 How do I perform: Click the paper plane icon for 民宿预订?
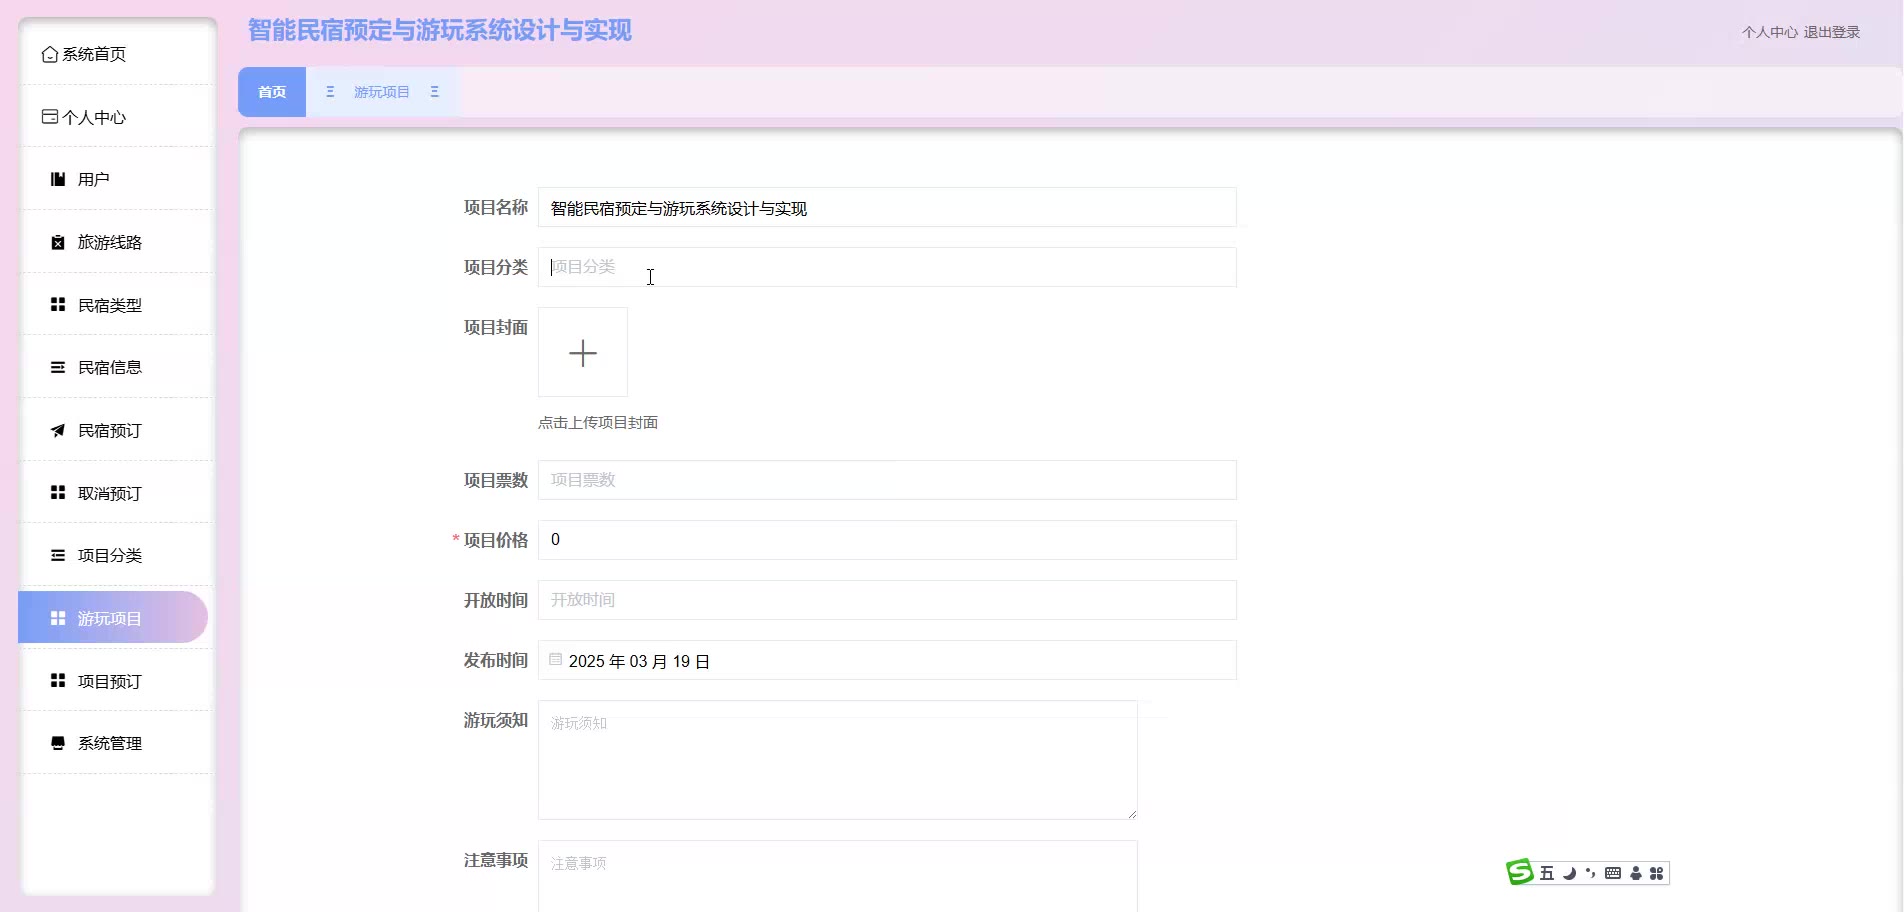pyautogui.click(x=58, y=430)
